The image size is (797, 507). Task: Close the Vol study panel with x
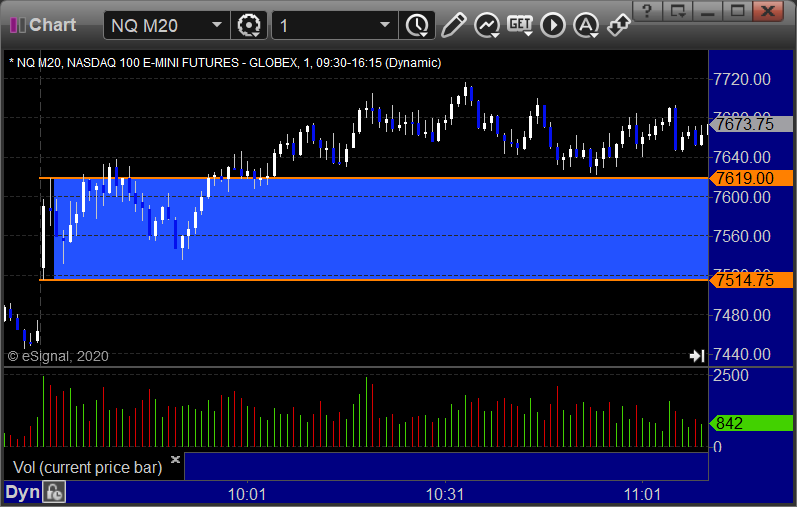pyautogui.click(x=175, y=460)
